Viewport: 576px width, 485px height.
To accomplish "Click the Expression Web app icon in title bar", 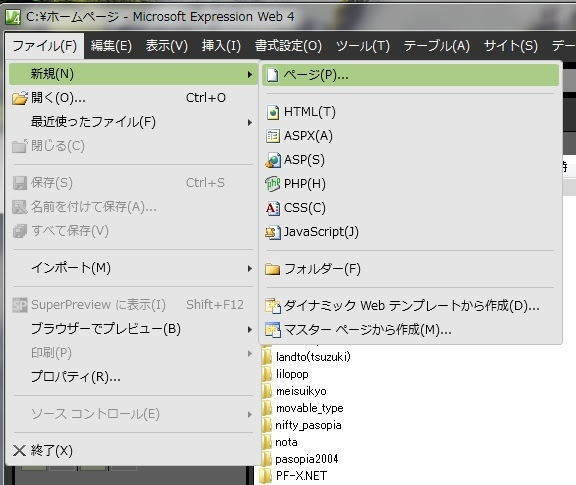I will 13,17.
